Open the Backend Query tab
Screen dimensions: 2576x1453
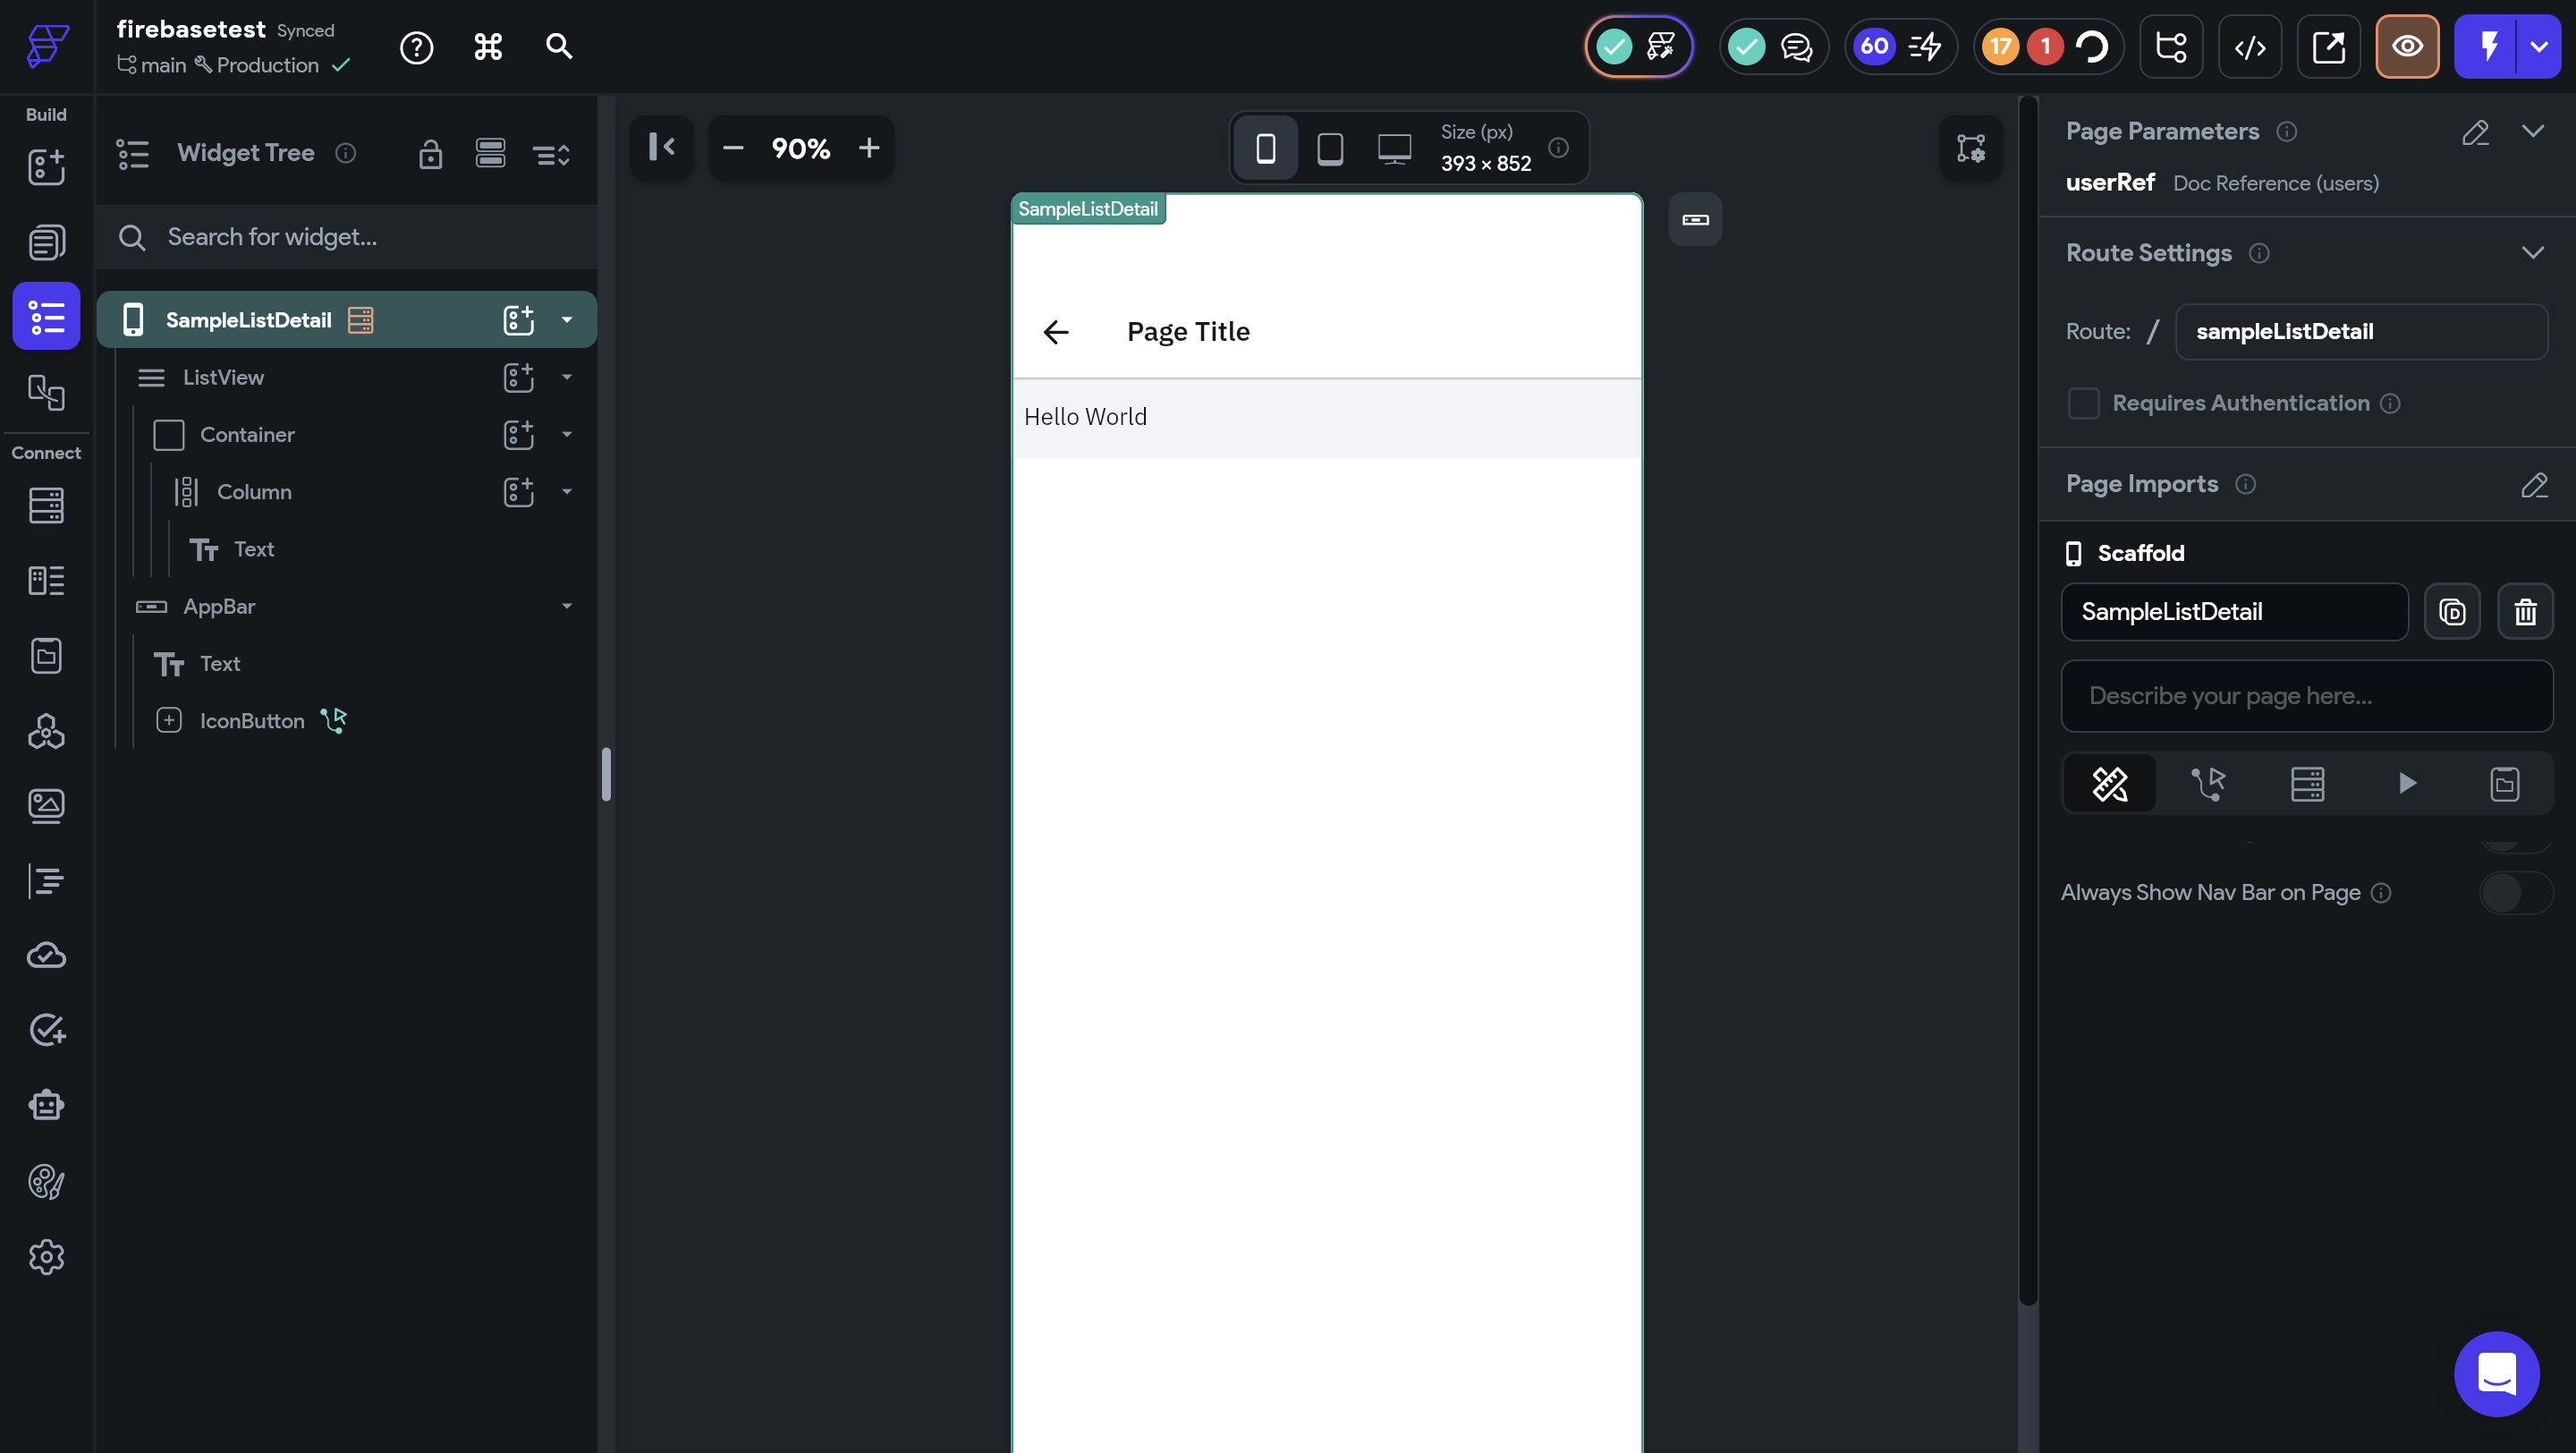pos(2307,783)
